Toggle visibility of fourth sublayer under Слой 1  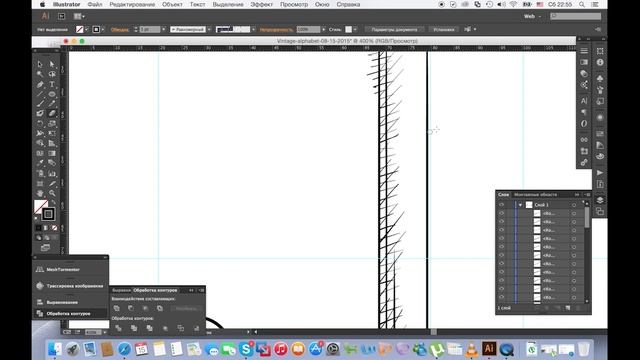pyautogui.click(x=501, y=238)
